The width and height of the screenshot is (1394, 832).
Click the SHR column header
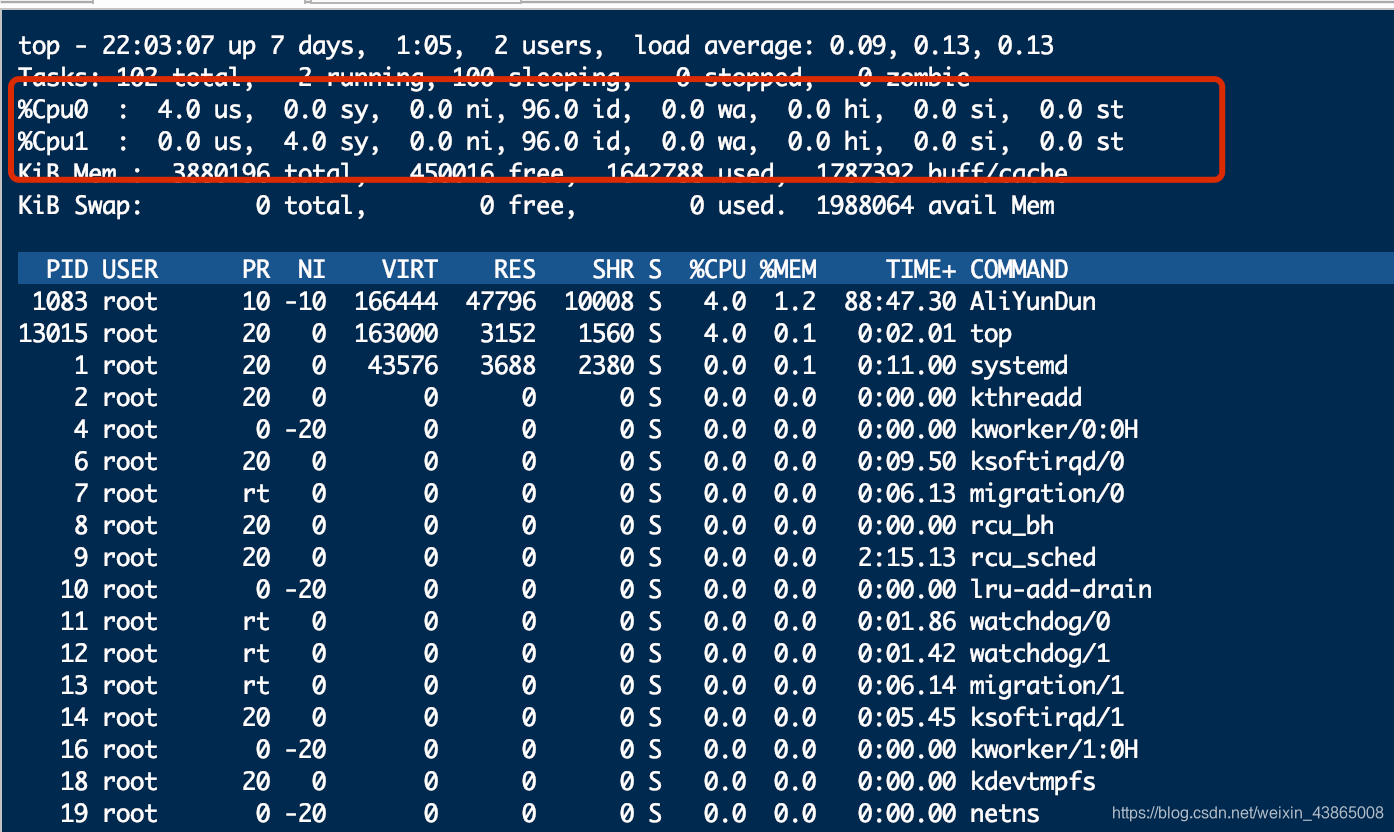point(613,269)
